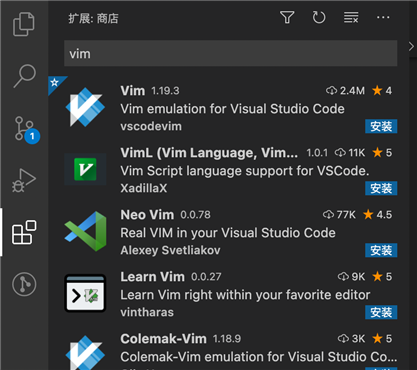The height and width of the screenshot is (370, 417).
Task: Refresh the extensions list
Action: tap(319, 17)
